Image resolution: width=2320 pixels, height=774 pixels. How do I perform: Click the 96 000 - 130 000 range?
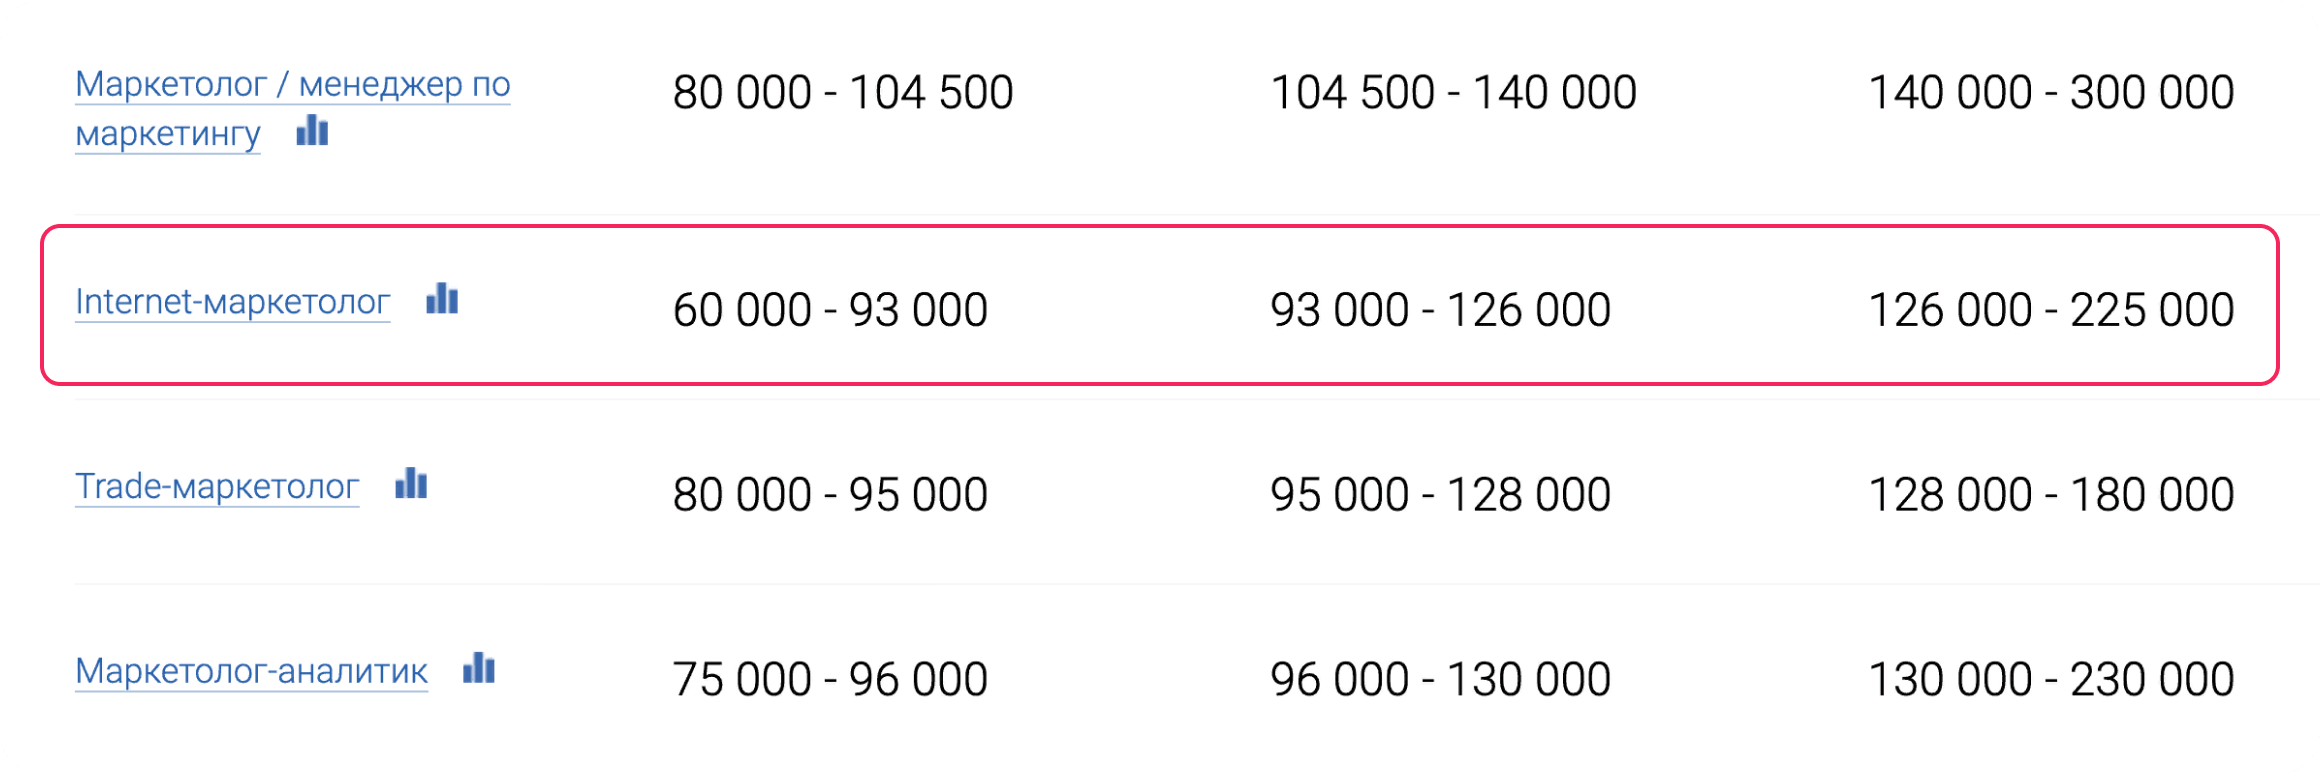point(1440,680)
